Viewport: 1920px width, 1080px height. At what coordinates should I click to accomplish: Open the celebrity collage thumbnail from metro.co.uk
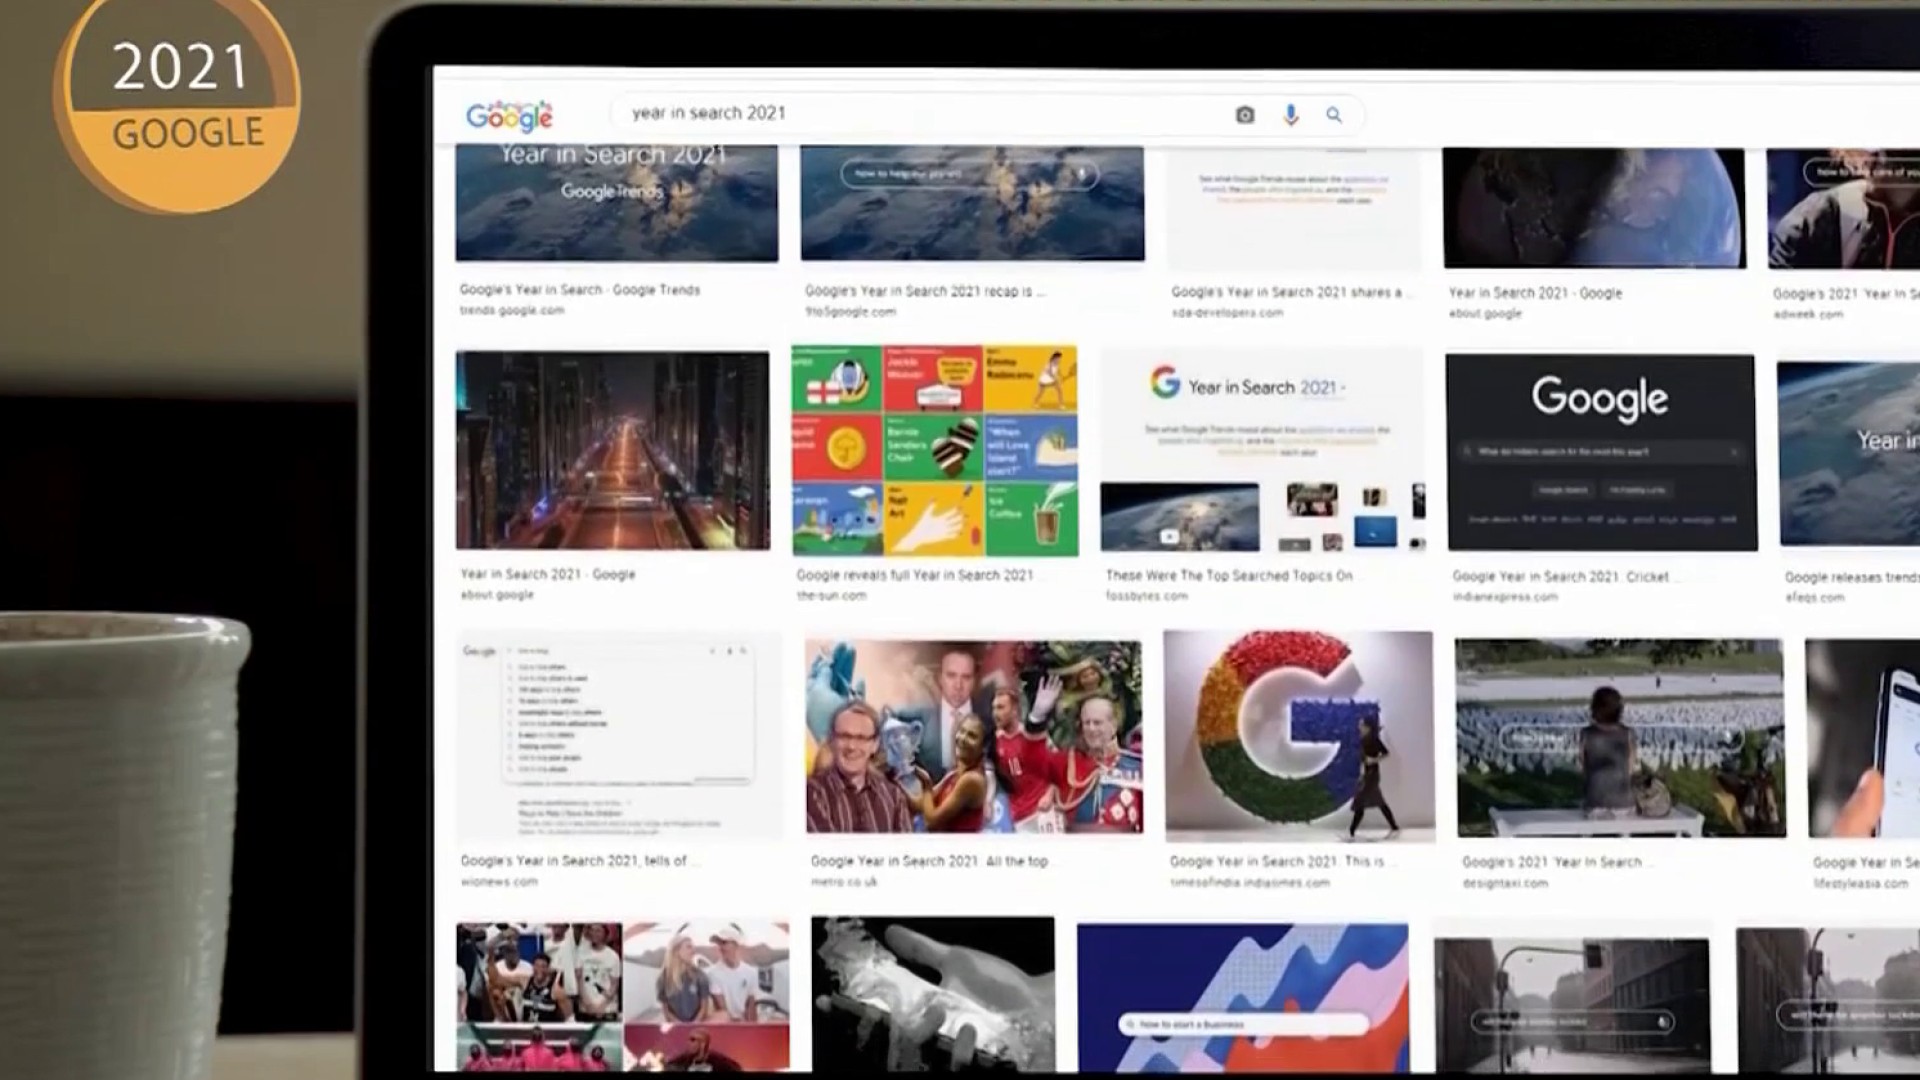pos(973,737)
